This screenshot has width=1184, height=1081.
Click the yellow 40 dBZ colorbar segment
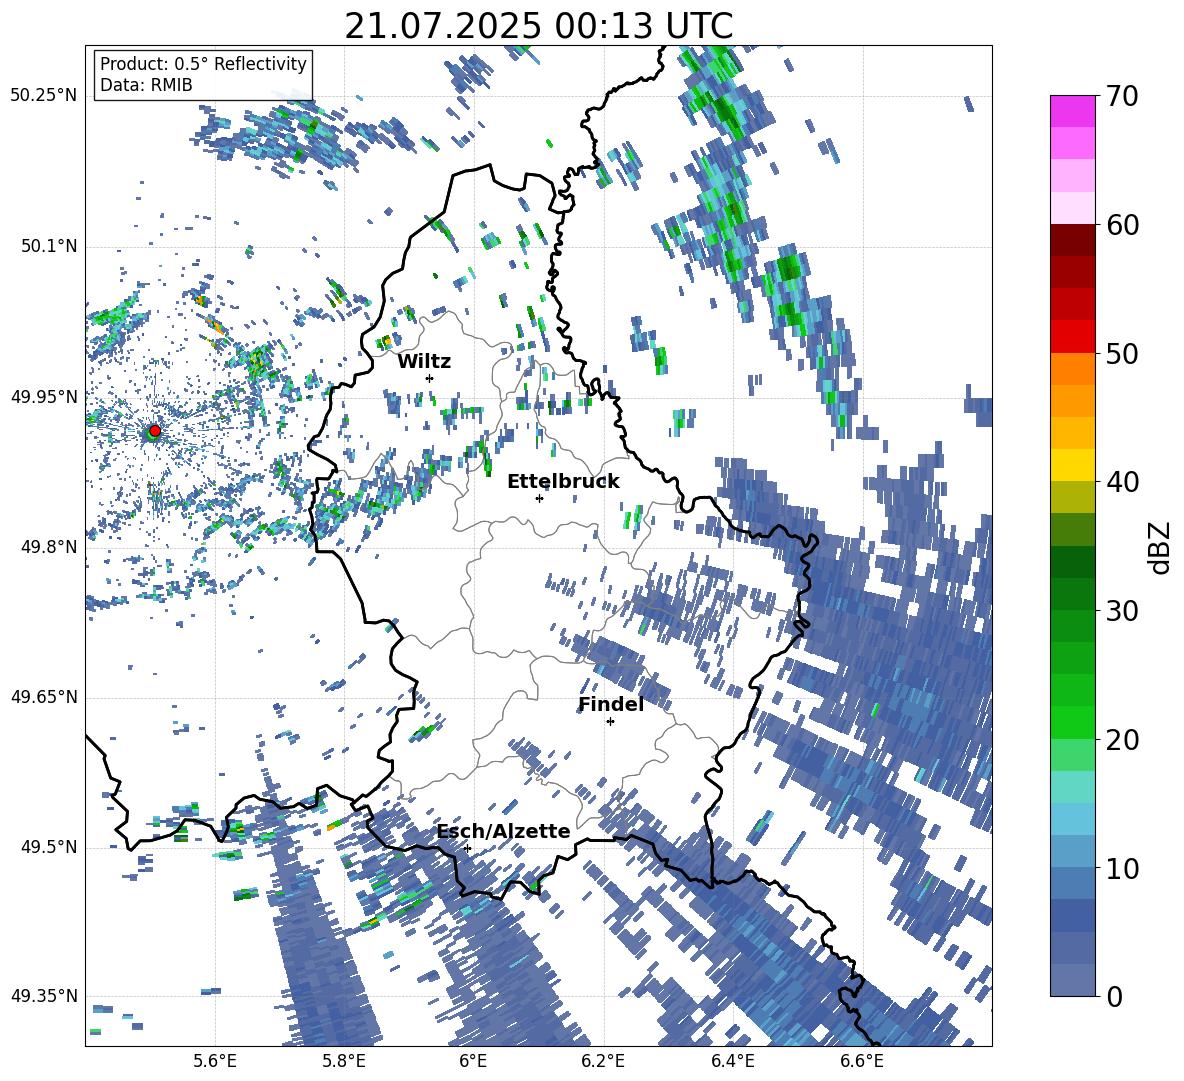1072,465
